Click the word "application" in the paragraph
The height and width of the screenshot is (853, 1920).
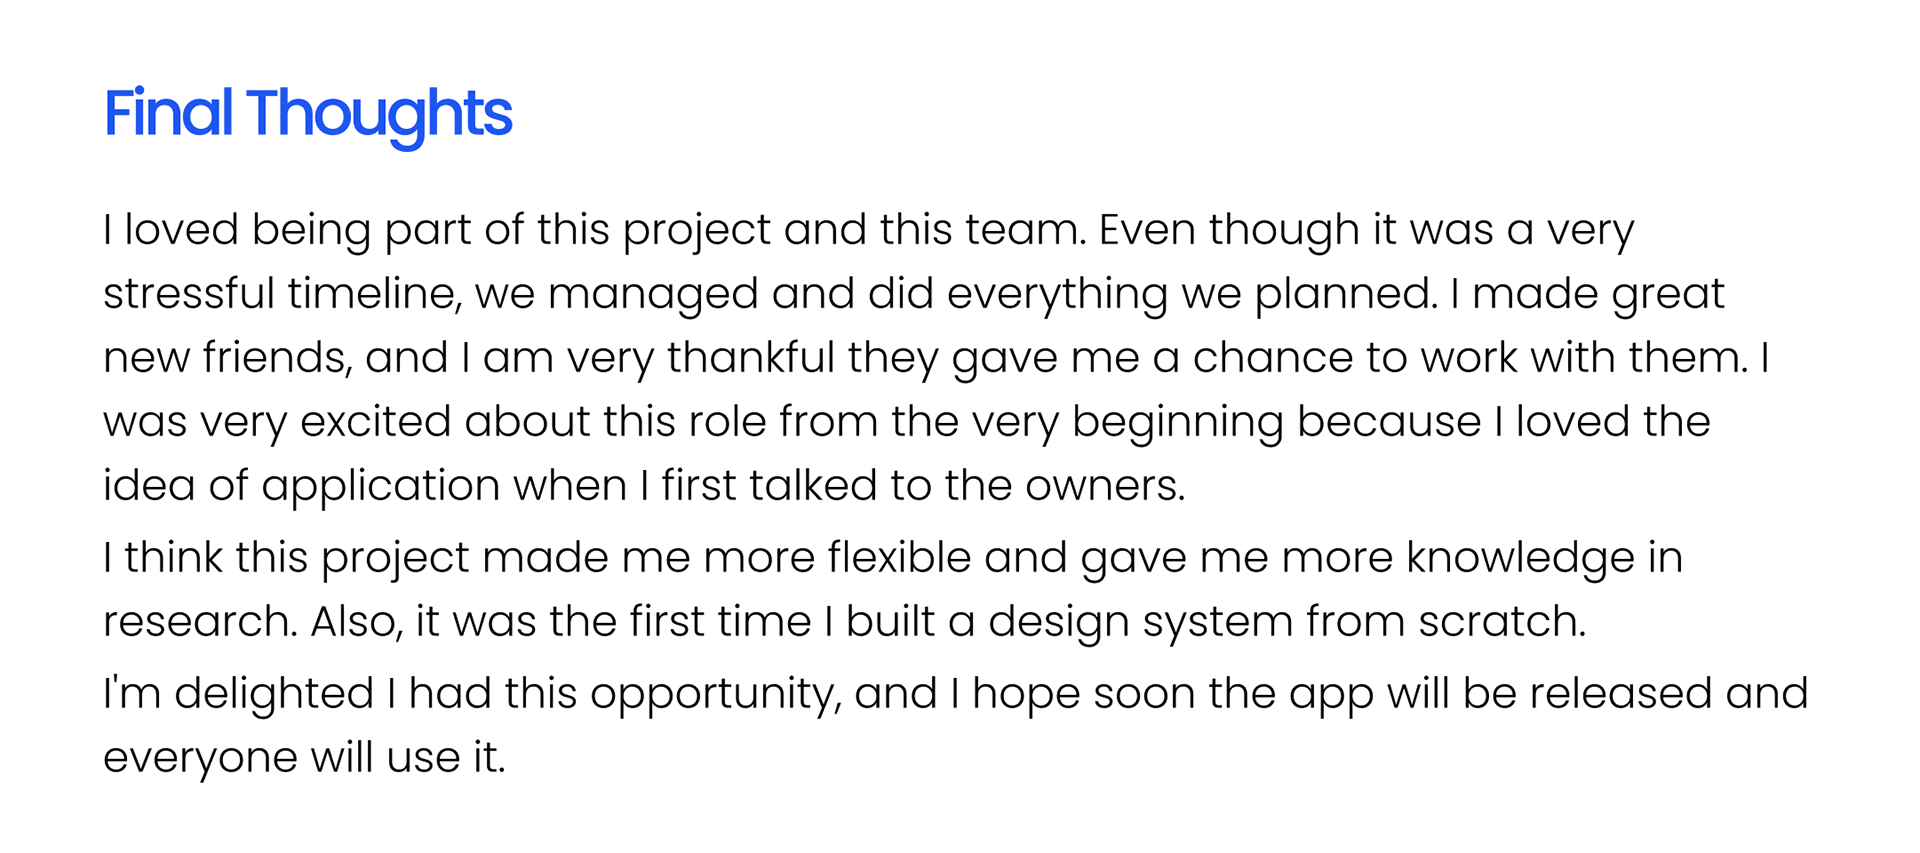(380, 486)
